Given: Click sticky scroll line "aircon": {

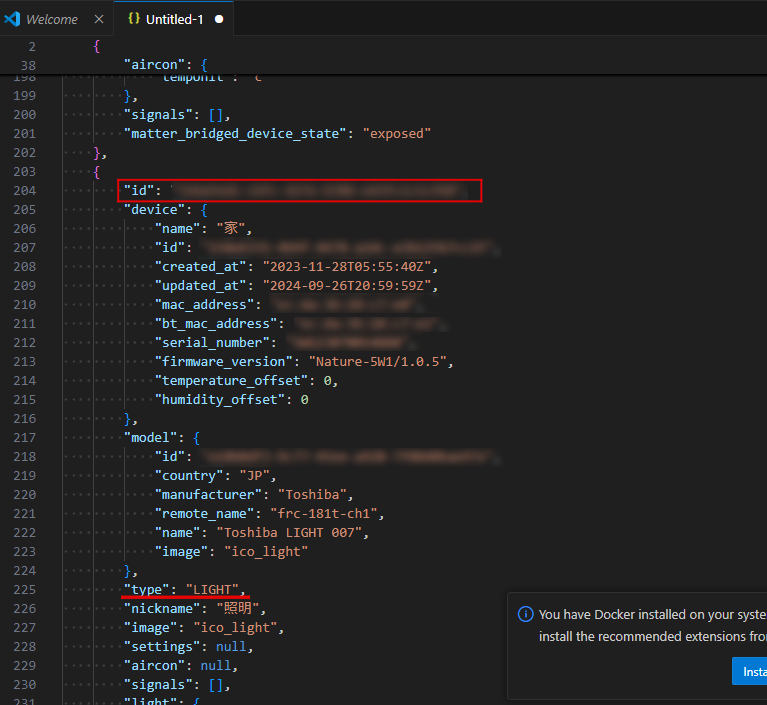Looking at the screenshot, I should [166, 65].
